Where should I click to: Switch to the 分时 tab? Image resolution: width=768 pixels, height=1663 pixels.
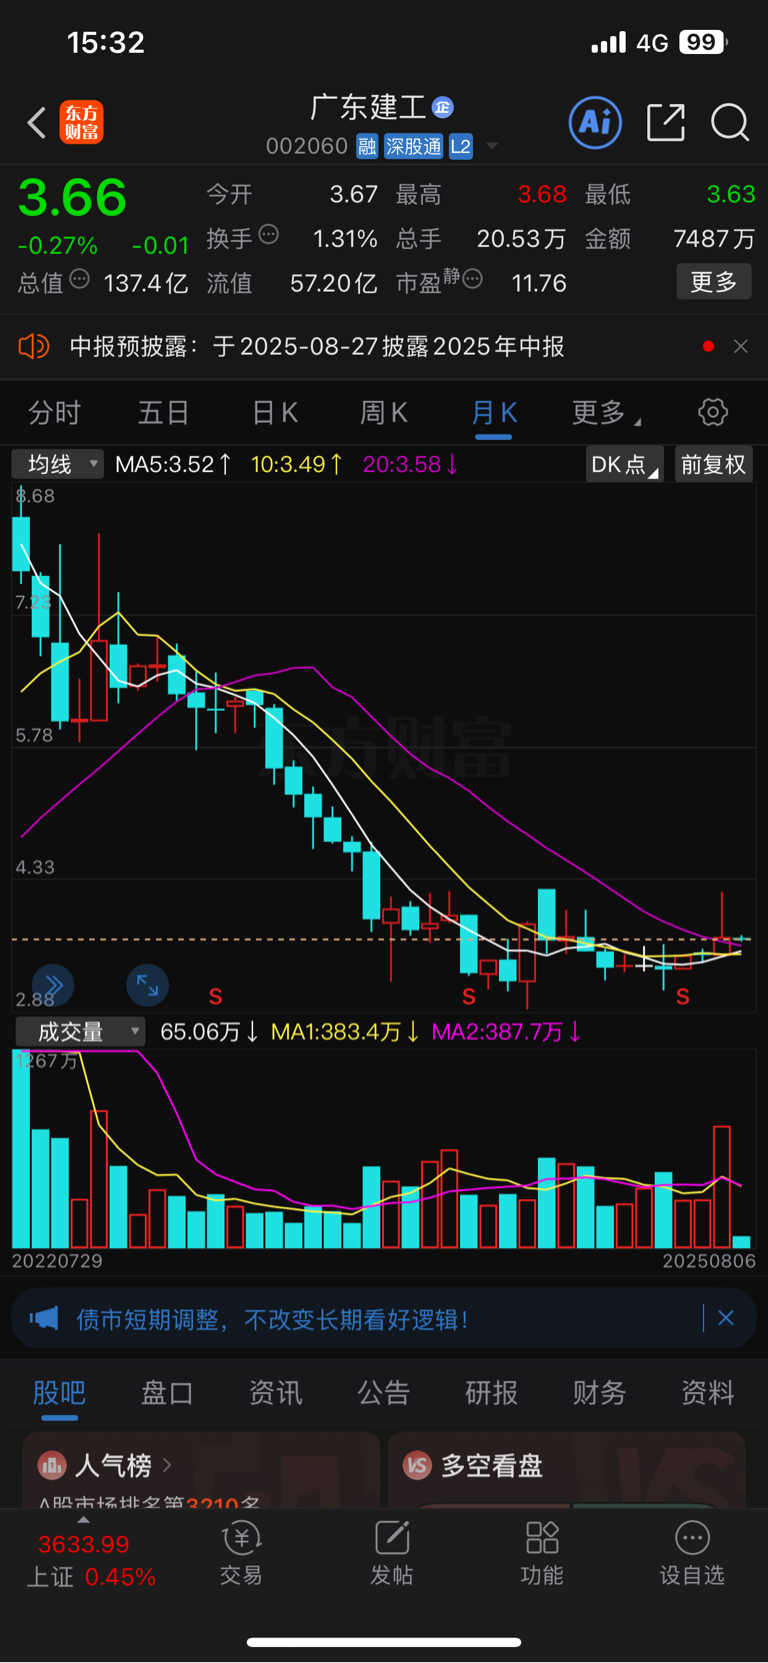click(x=54, y=412)
